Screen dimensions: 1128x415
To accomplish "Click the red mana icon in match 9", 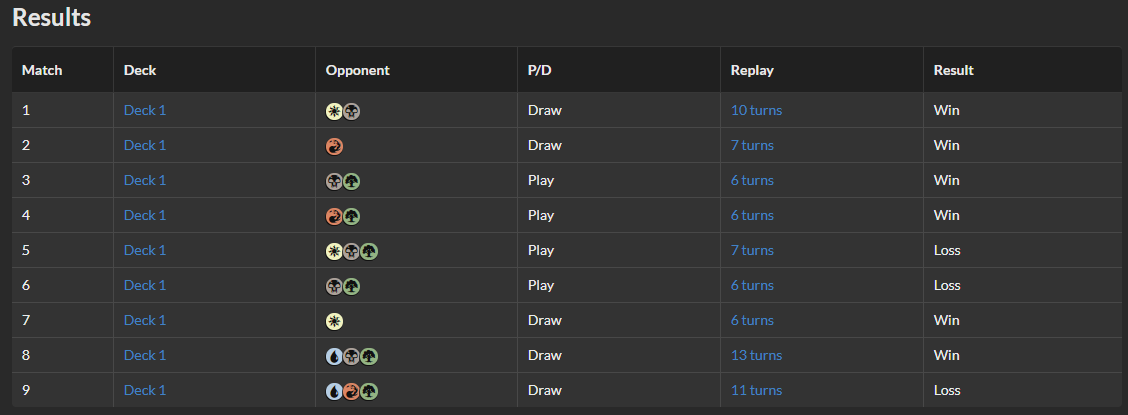I will tap(351, 391).
